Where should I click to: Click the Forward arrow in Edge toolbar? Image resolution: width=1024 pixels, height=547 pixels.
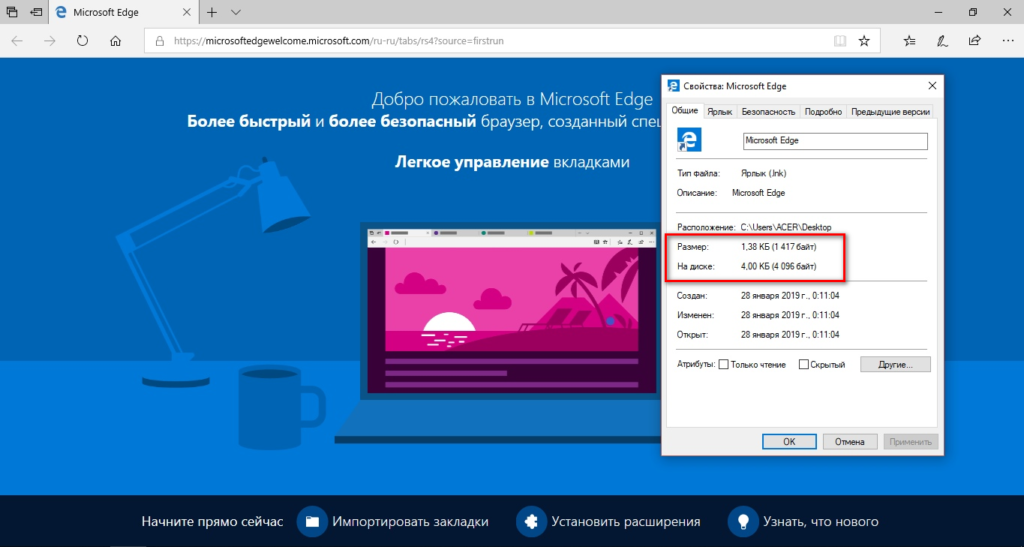(x=50, y=40)
